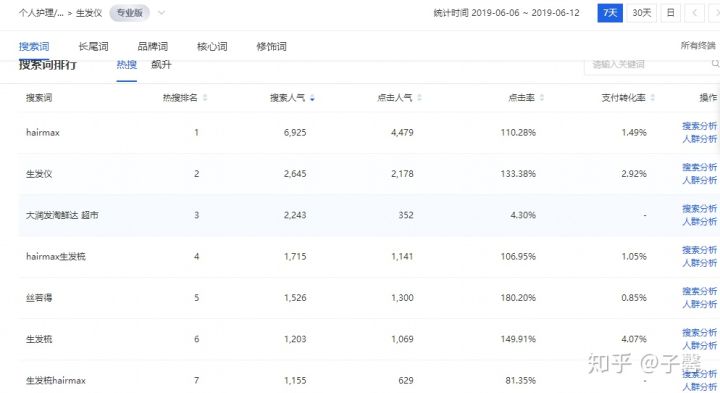Sort by 热搜排名 column arrows

[x=205, y=98]
